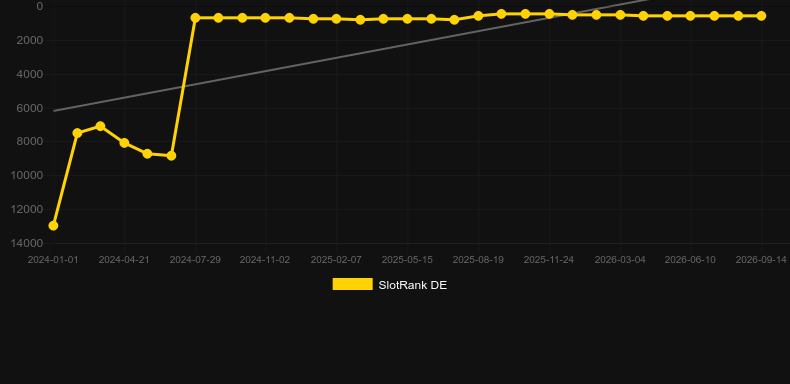Click the SlotRank DE legend label

tap(413, 285)
